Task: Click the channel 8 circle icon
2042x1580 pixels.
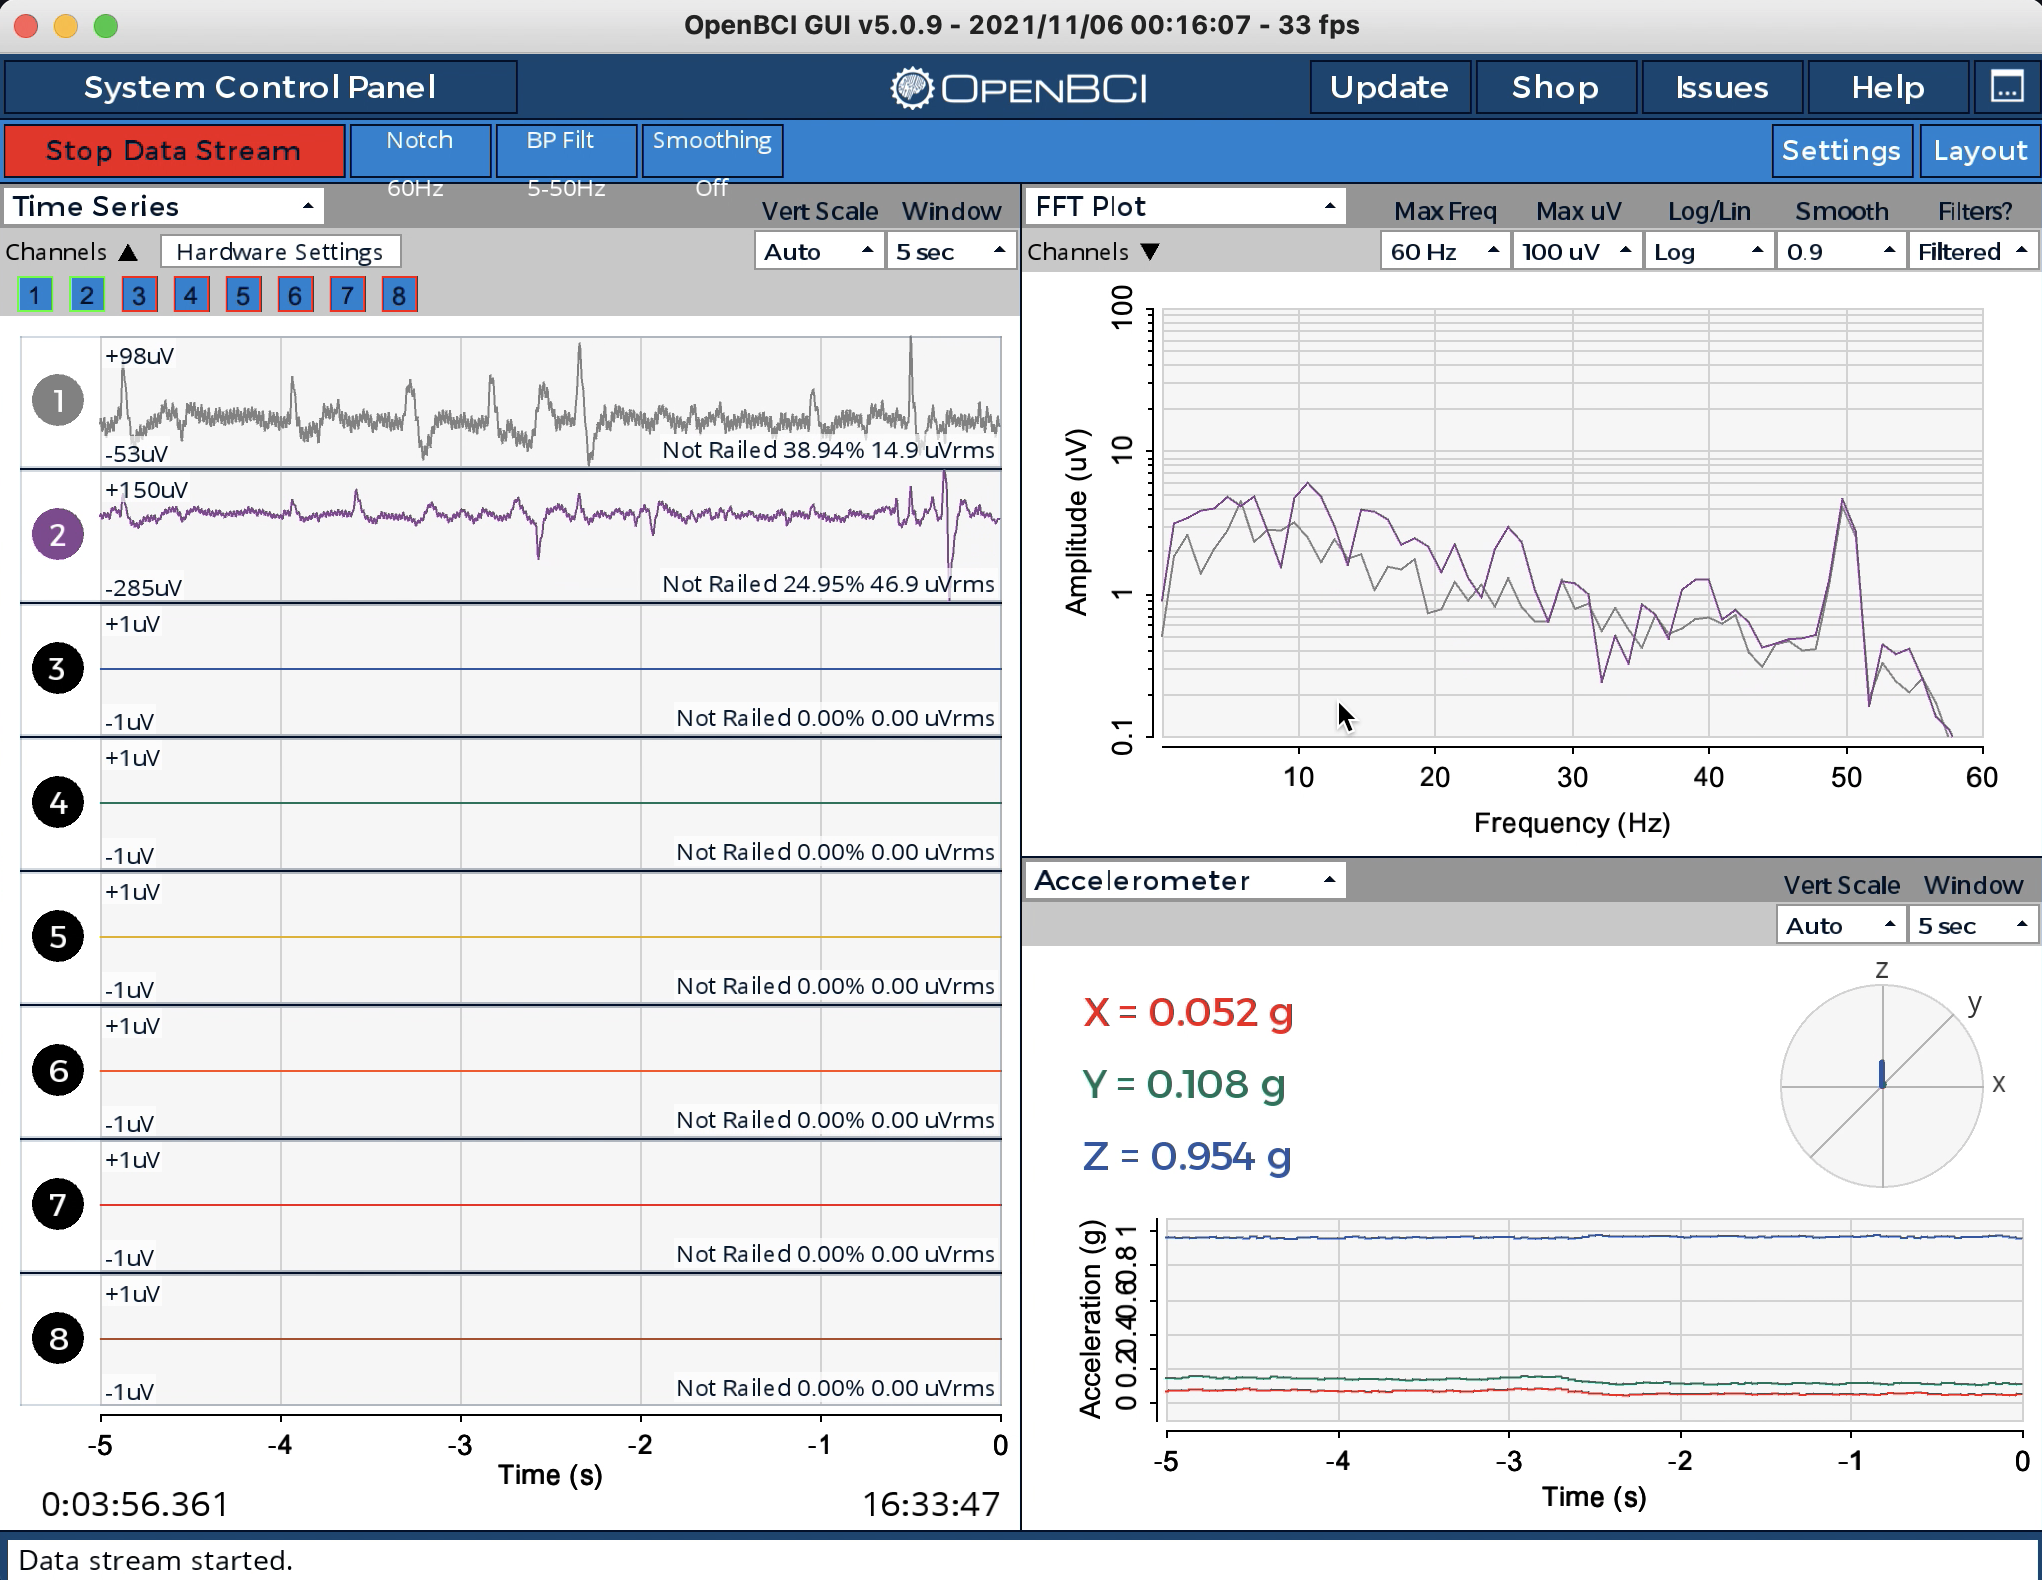Action: tap(58, 1339)
